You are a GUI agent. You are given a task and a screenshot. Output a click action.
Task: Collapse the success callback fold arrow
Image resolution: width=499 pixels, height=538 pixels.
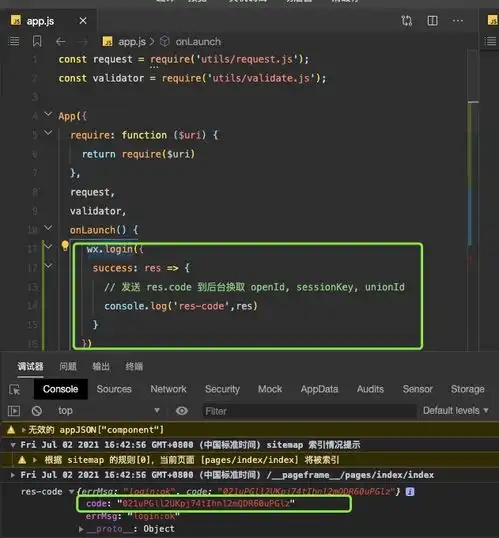coord(48,266)
